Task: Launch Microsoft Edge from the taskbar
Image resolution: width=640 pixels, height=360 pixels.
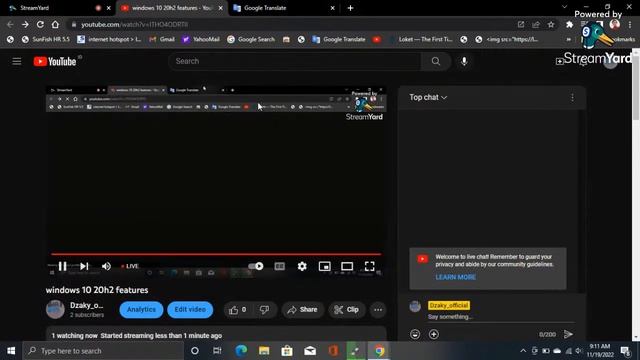Action: click(x=241, y=351)
